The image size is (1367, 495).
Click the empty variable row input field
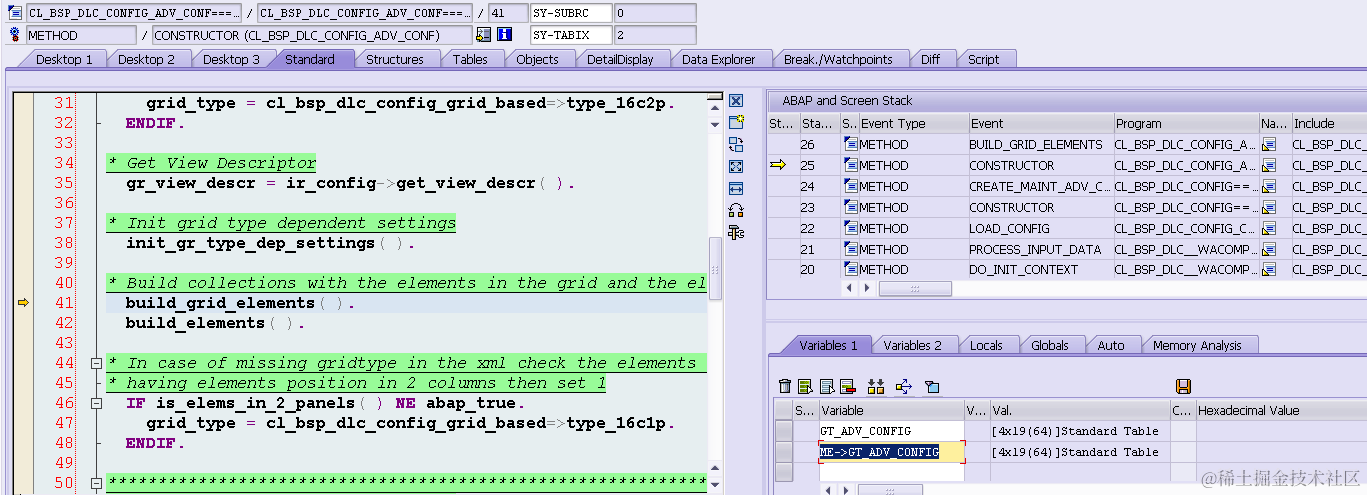(x=891, y=472)
